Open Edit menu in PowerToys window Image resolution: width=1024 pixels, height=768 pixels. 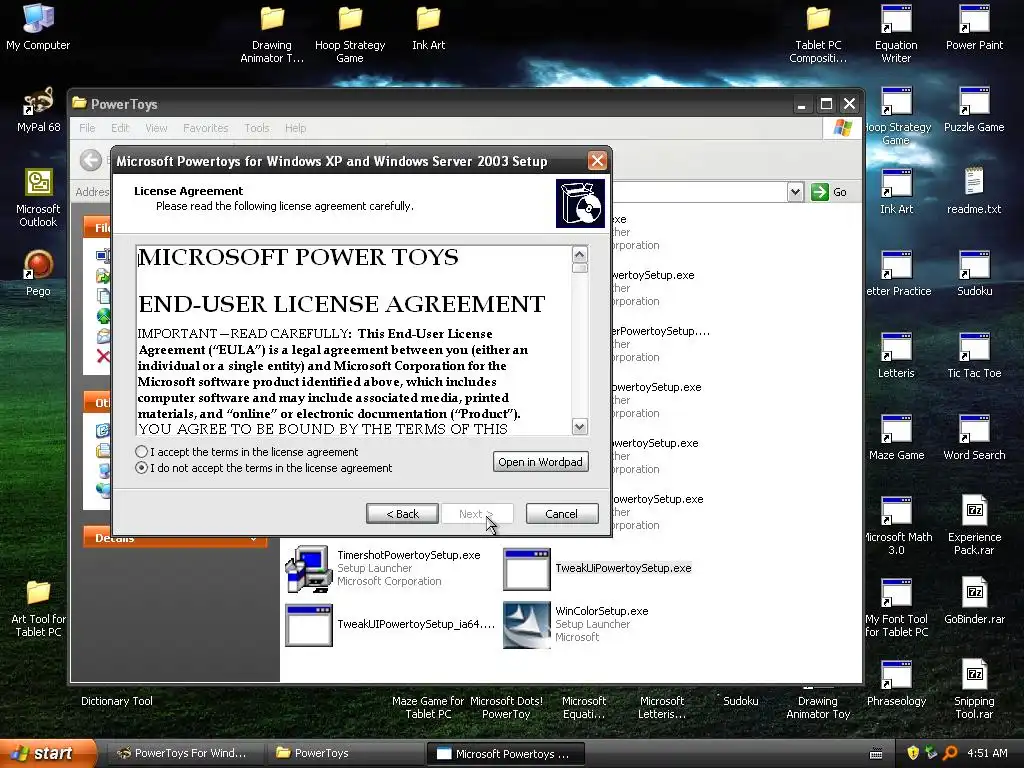(x=120, y=128)
